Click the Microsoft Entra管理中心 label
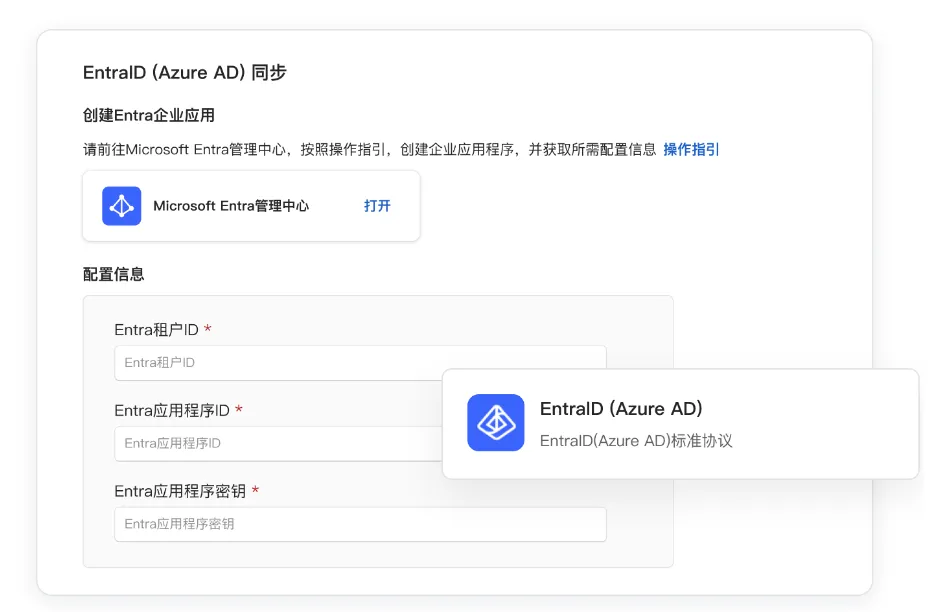934x612 pixels. (231, 206)
